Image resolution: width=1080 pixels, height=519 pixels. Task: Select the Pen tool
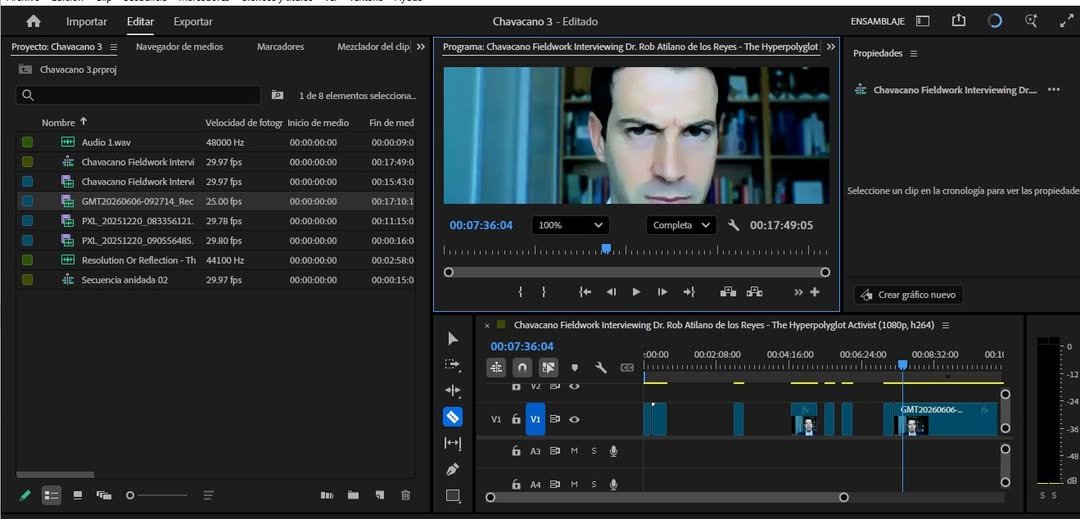453,469
